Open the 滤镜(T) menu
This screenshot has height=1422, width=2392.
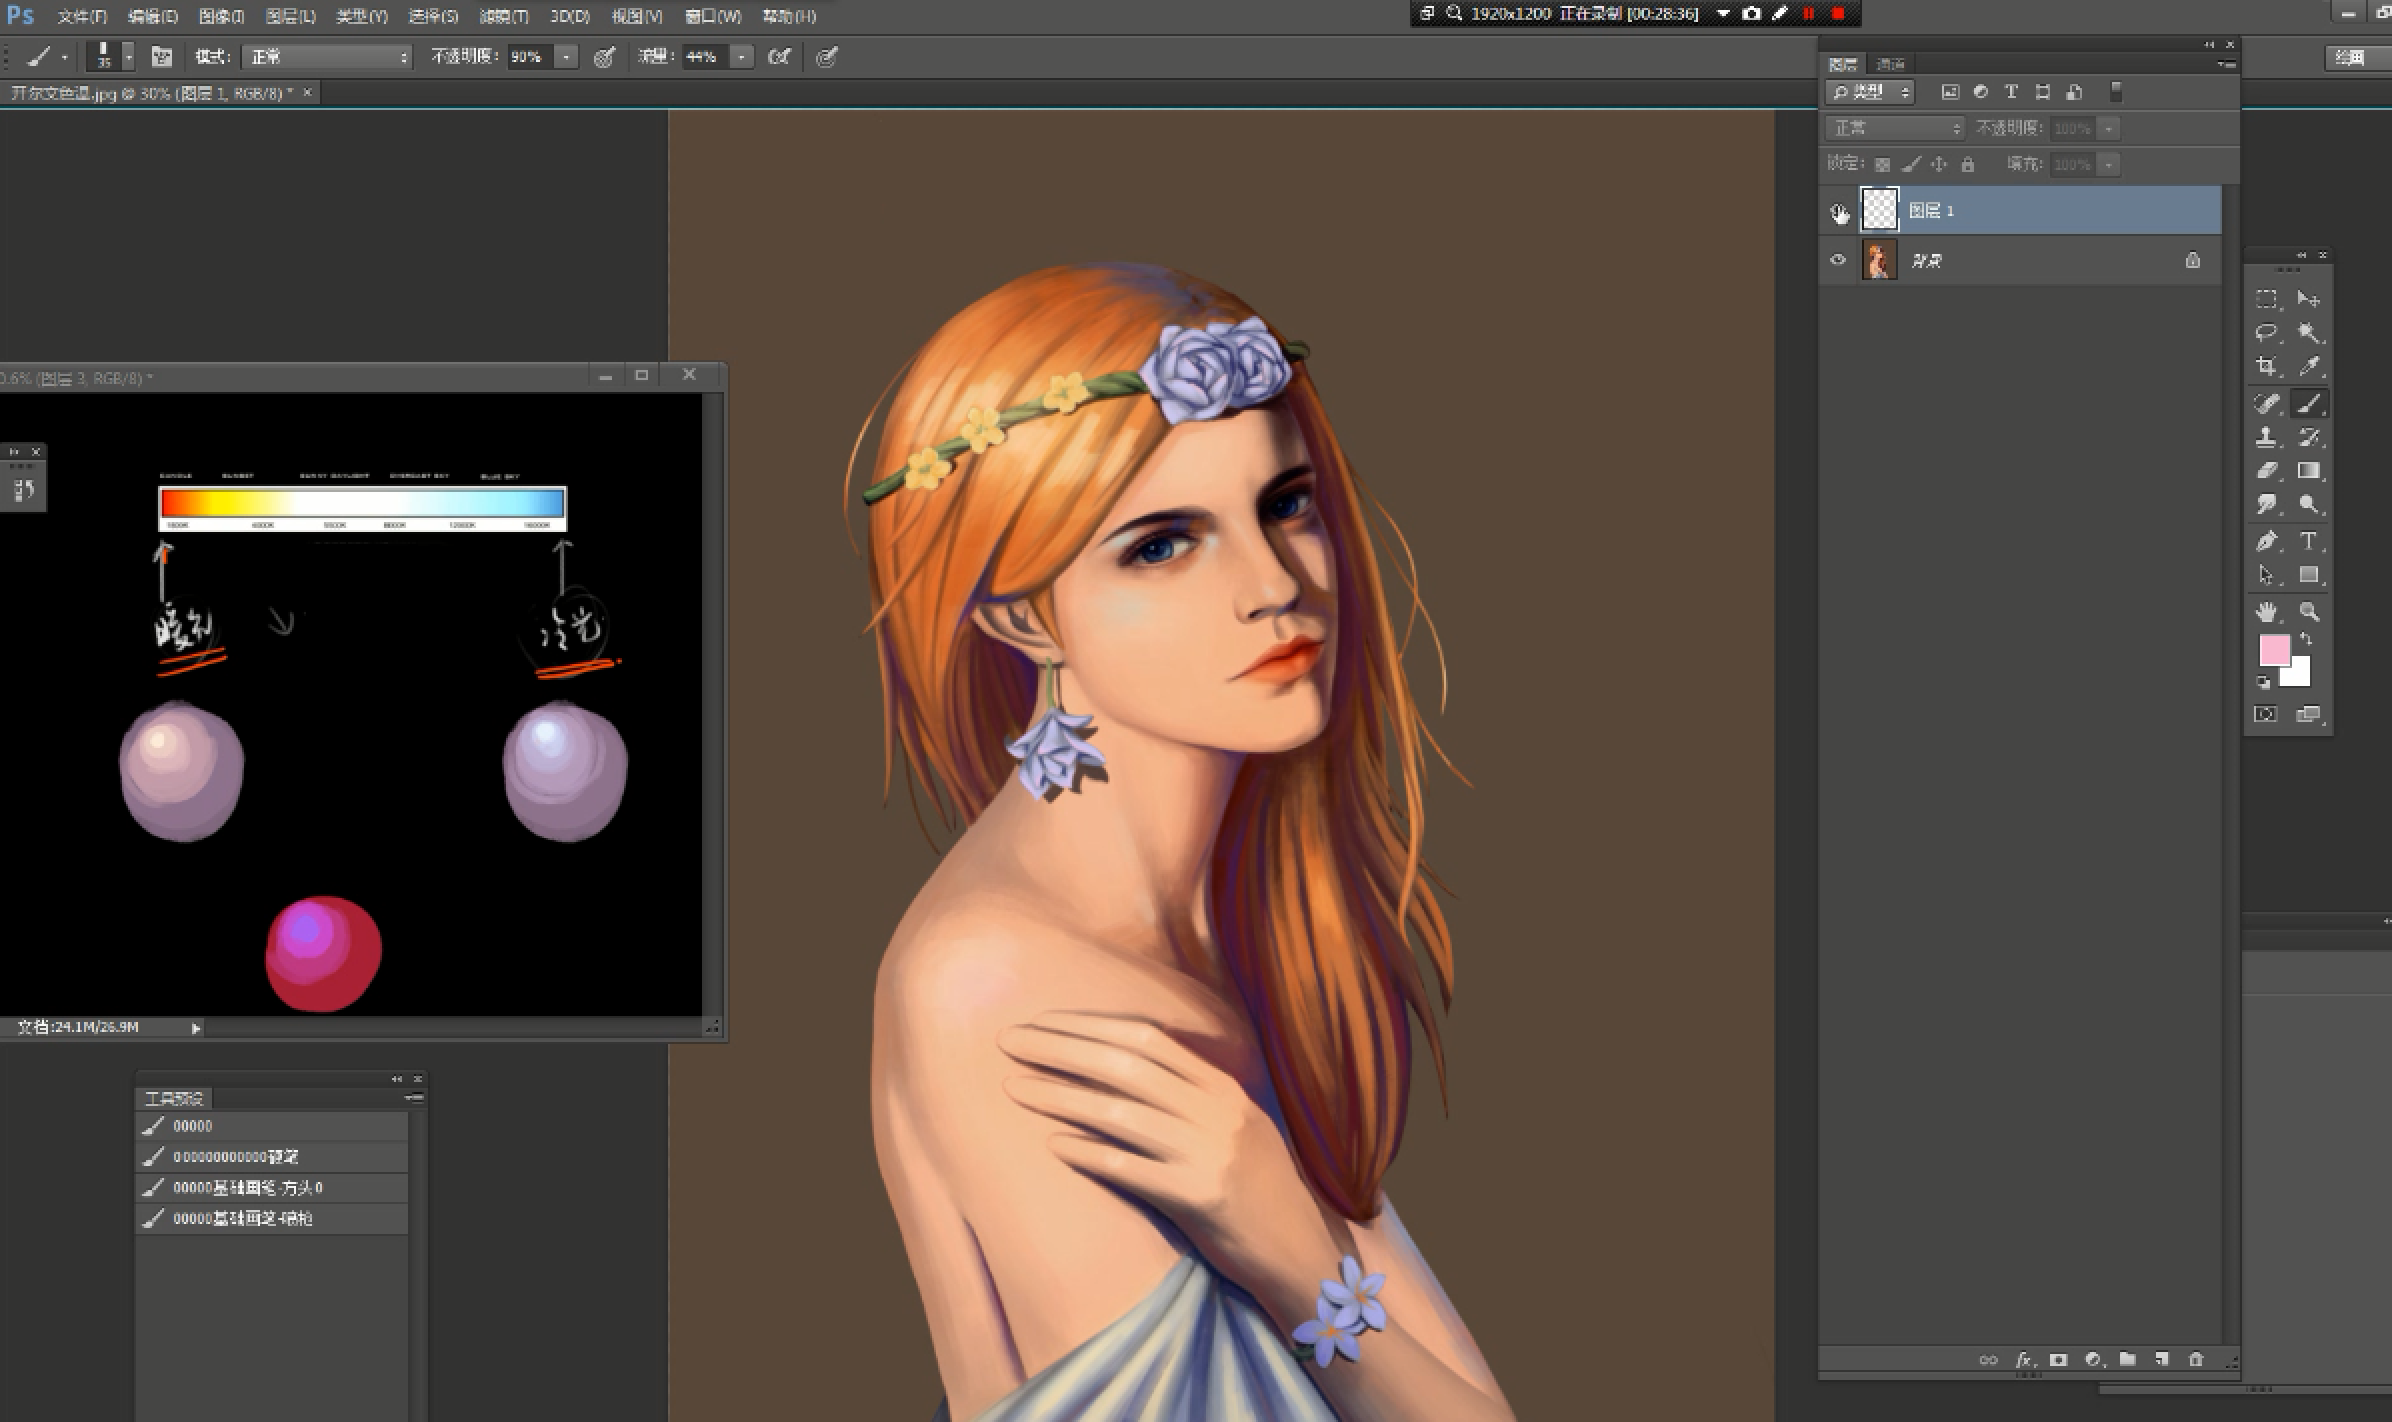(x=503, y=16)
